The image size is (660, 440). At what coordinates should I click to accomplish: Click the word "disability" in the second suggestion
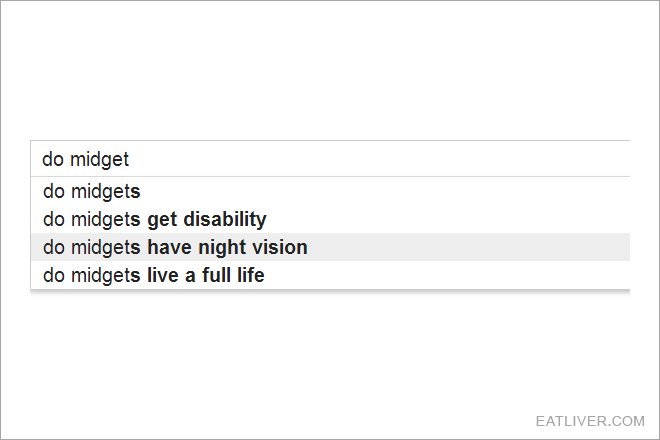pyautogui.click(x=225, y=220)
